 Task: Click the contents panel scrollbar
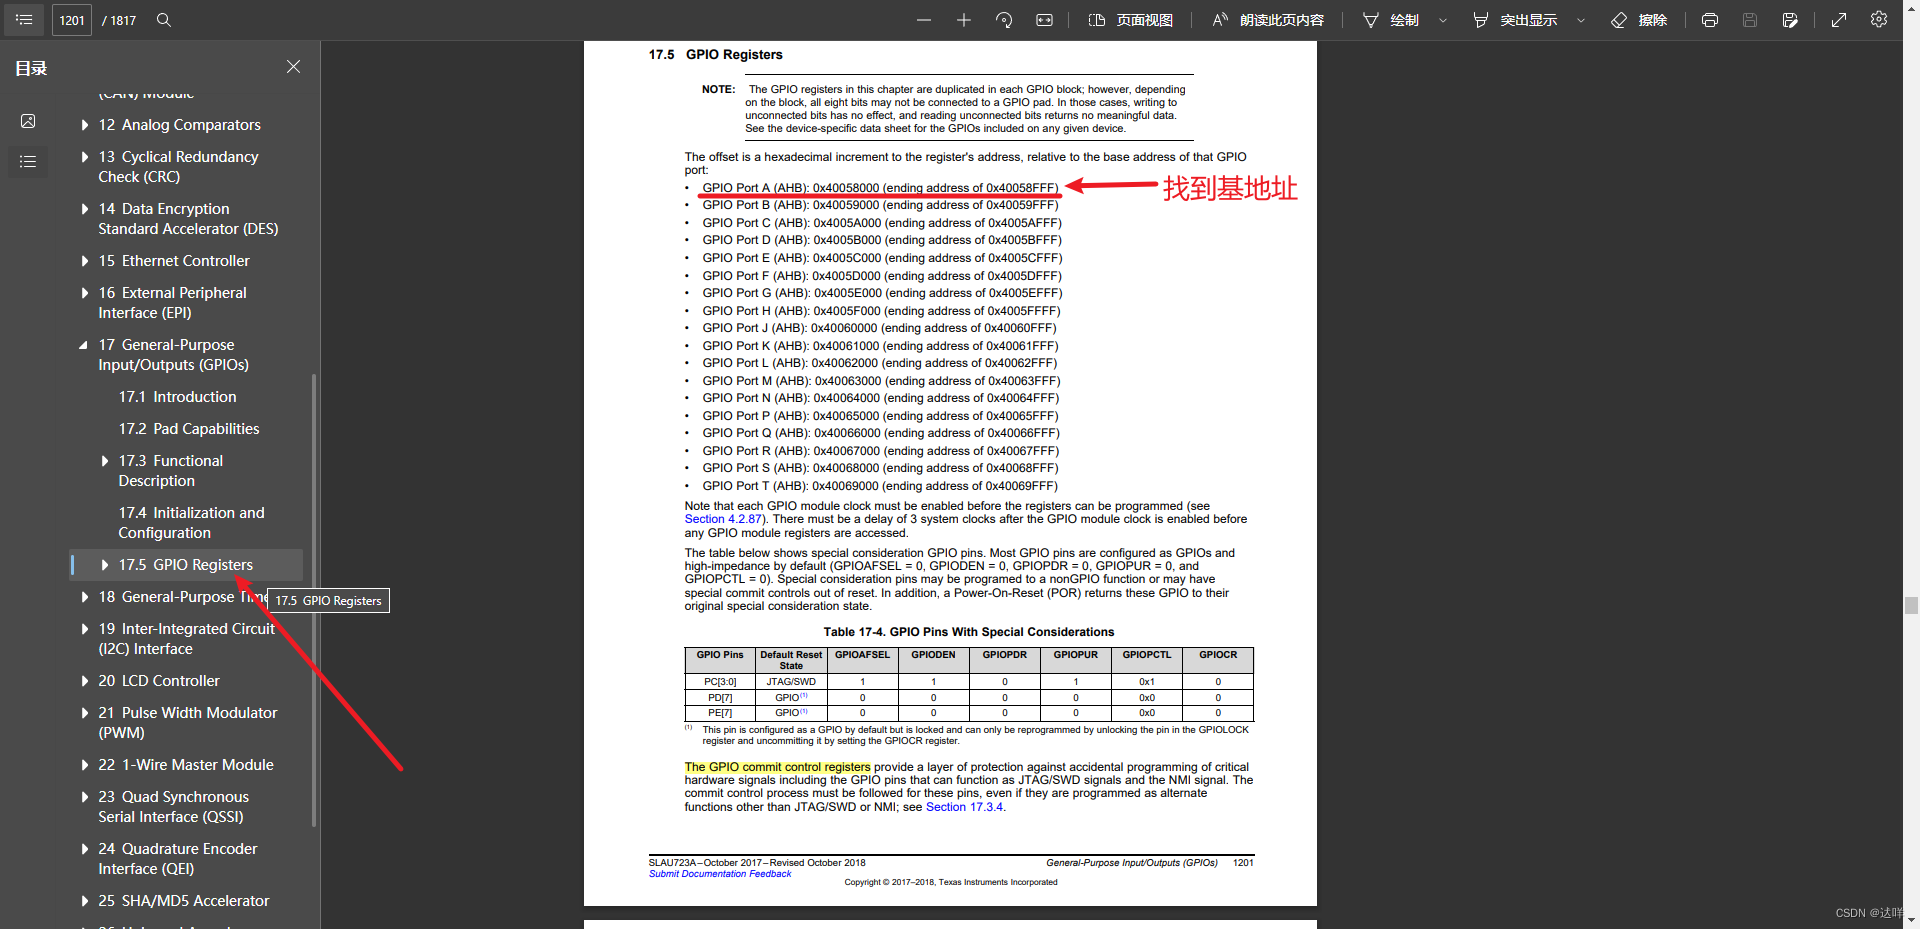[314, 600]
